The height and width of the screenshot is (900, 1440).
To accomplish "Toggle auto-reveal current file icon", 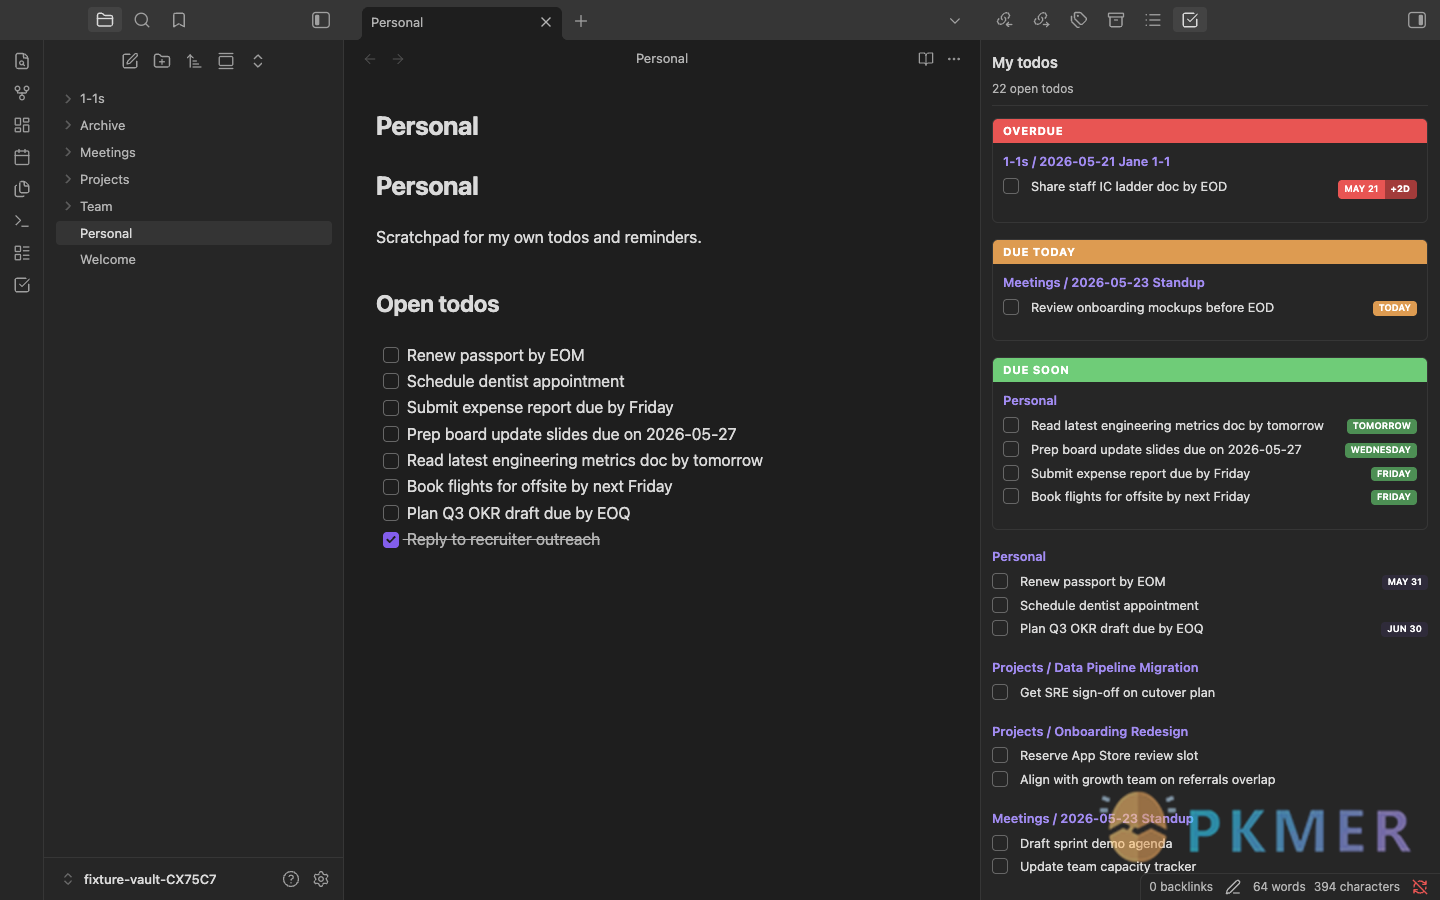I will (x=226, y=61).
